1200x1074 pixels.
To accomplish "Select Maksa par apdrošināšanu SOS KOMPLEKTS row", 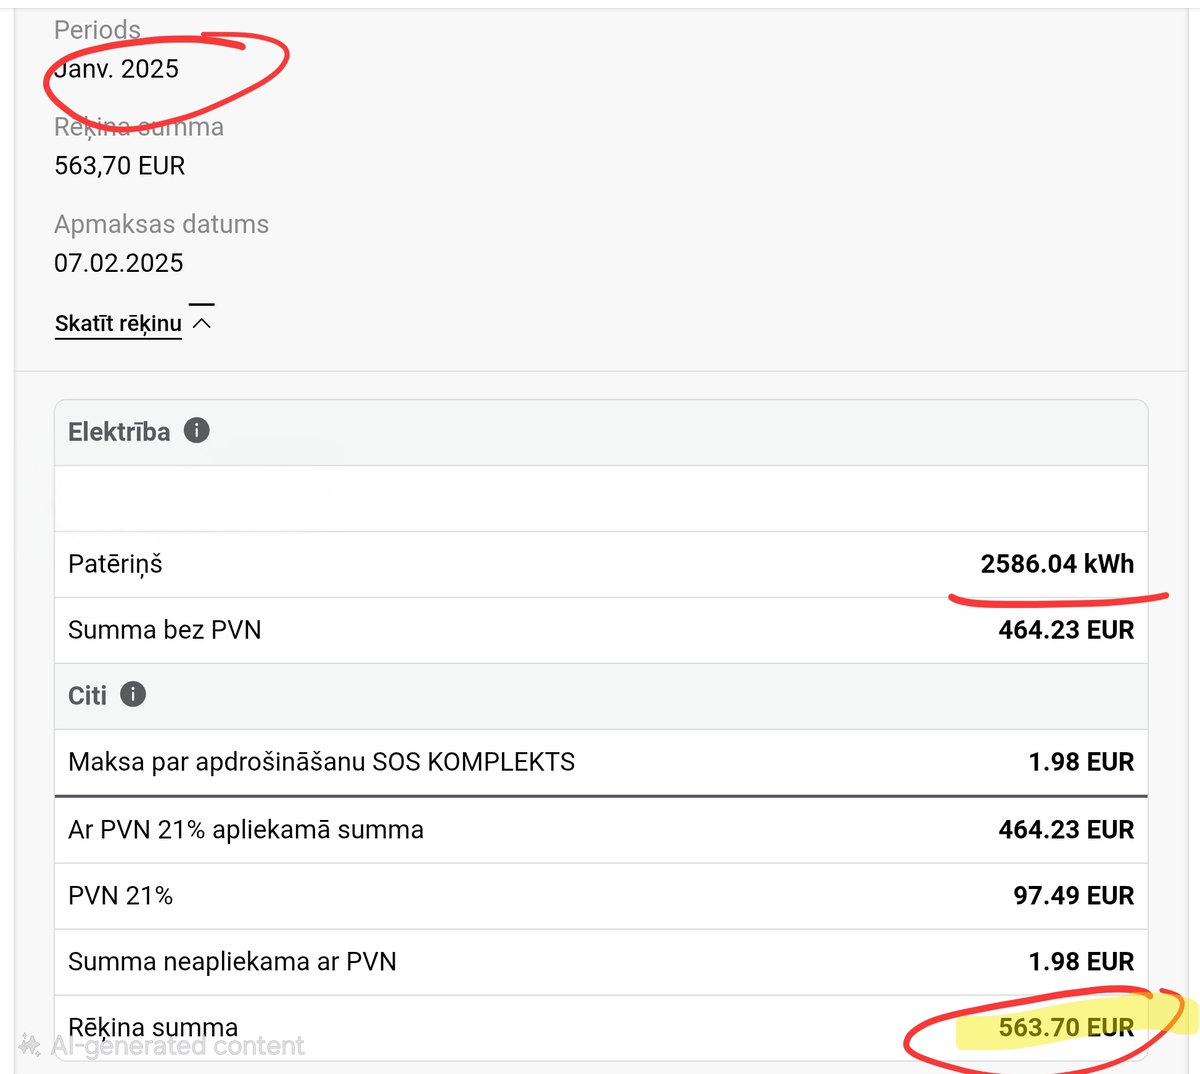I will point(601,762).
